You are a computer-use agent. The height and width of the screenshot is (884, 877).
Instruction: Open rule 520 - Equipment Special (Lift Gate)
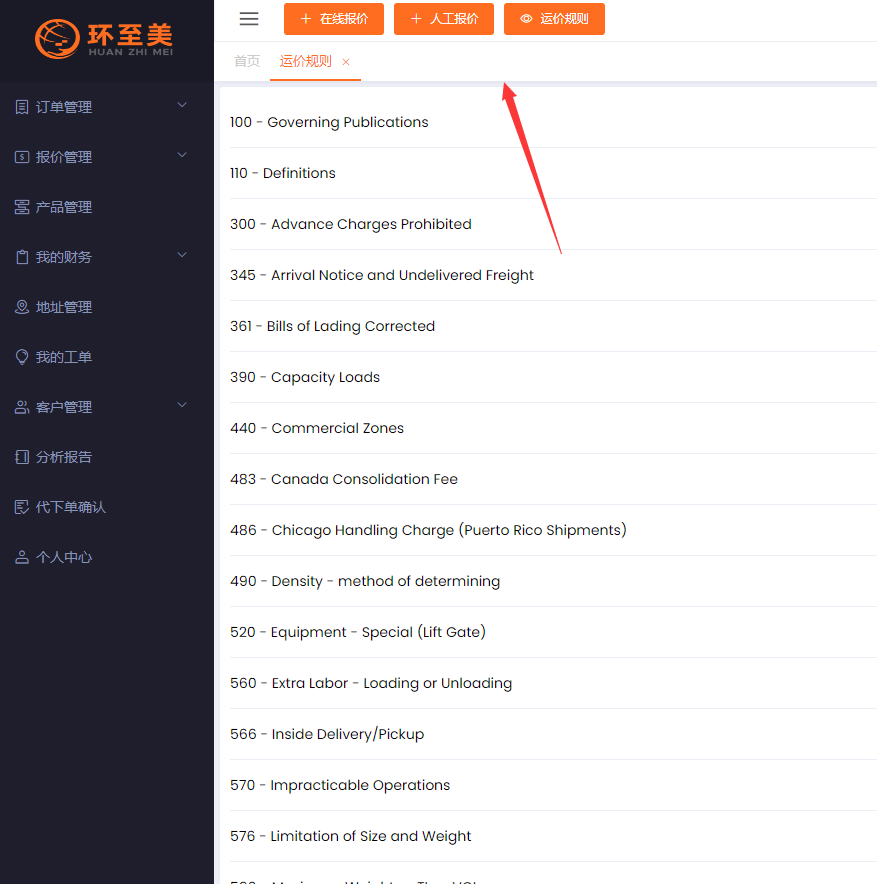[358, 632]
